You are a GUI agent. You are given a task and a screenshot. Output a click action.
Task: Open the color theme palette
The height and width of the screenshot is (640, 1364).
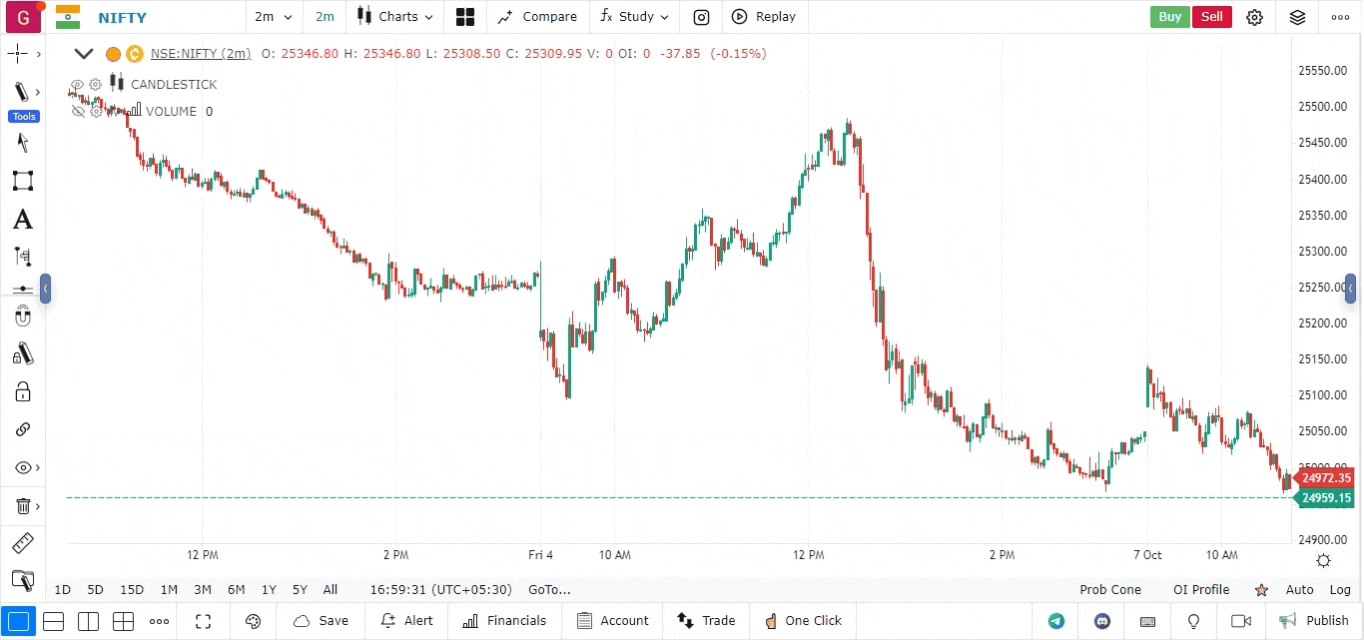click(253, 621)
